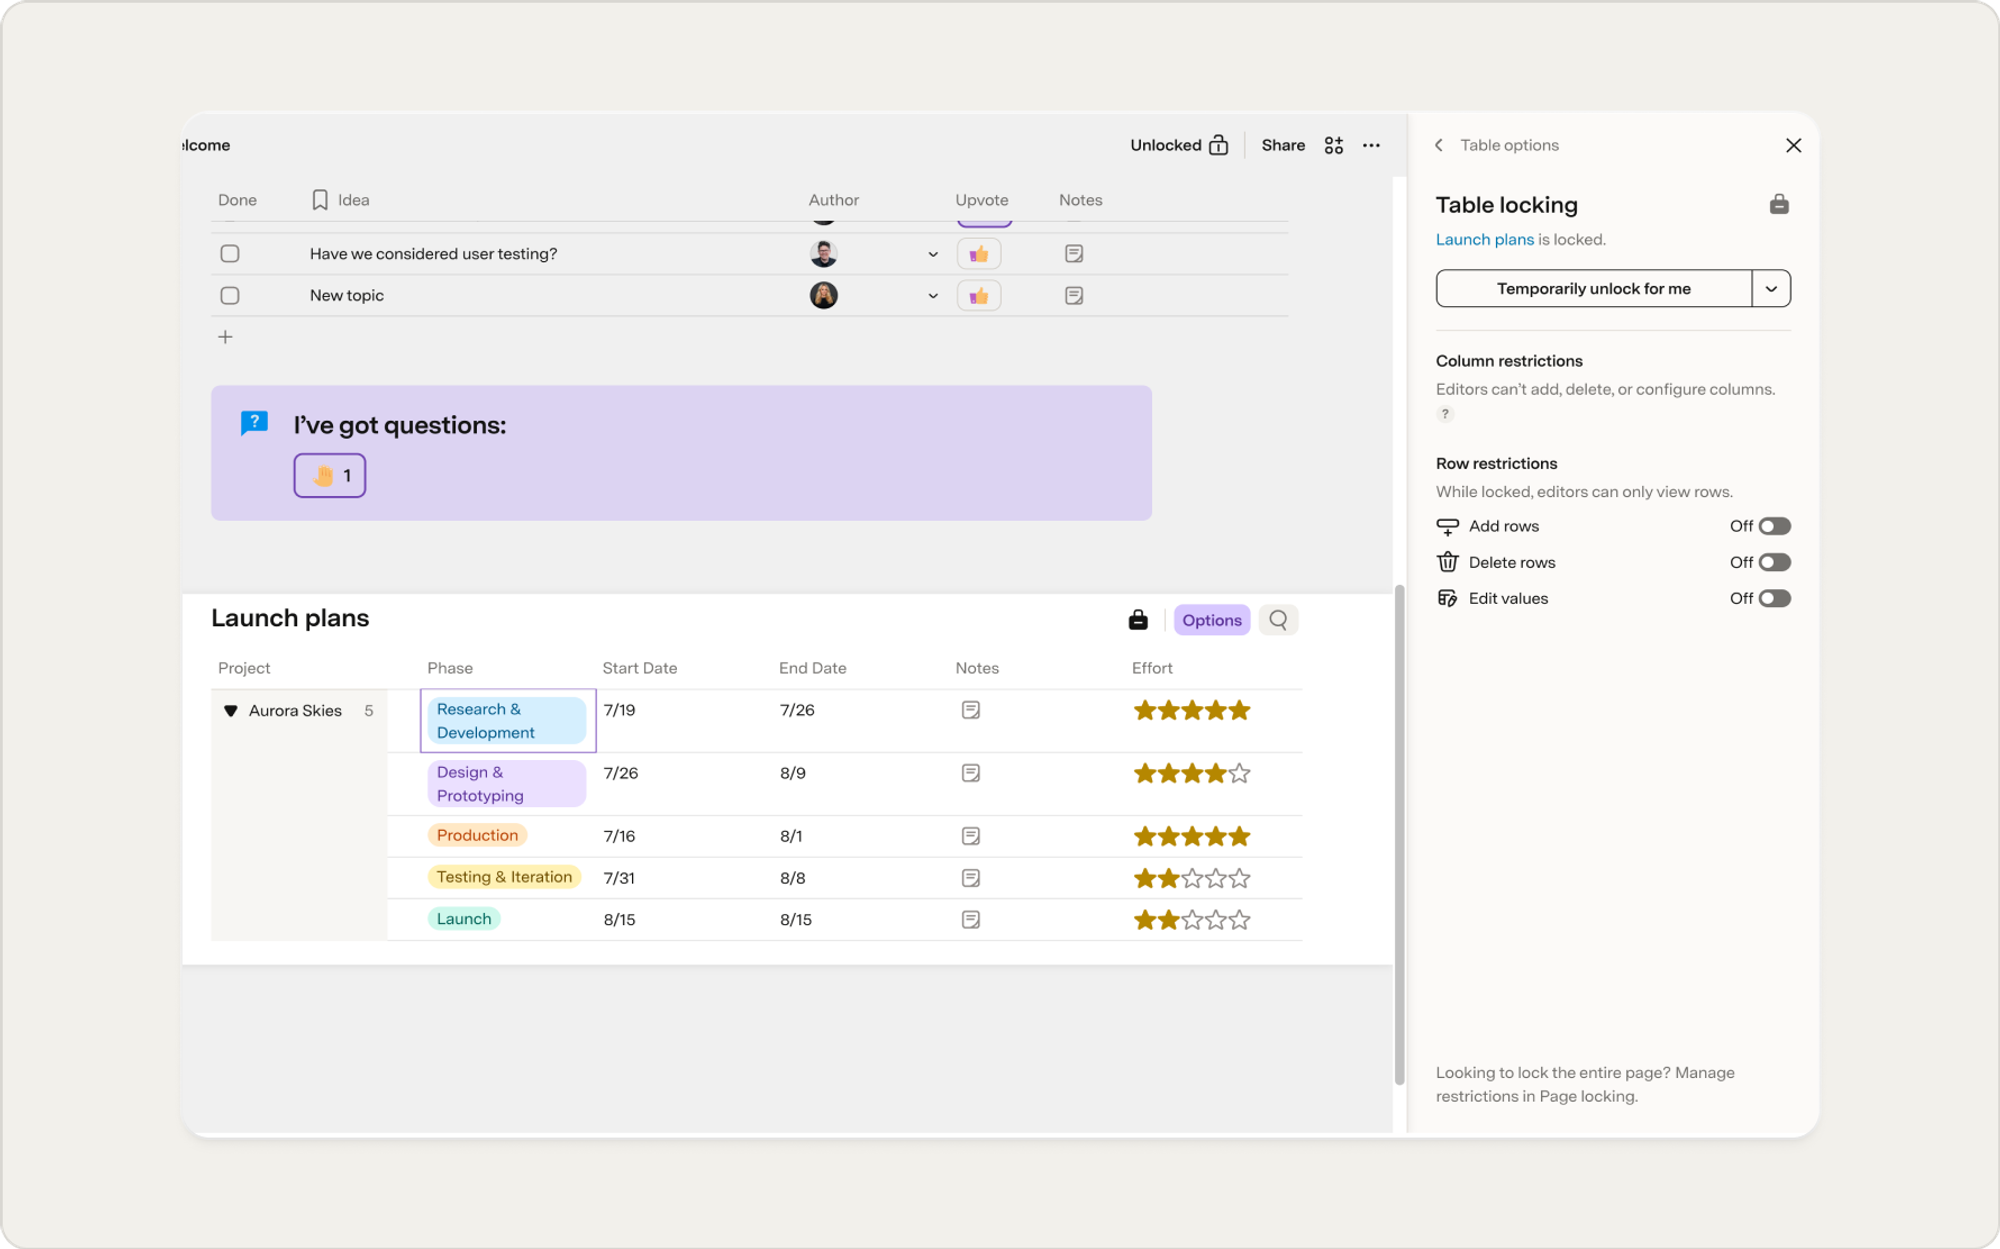Enable the Add rows toggle
The image size is (2000, 1249).
tap(1774, 526)
